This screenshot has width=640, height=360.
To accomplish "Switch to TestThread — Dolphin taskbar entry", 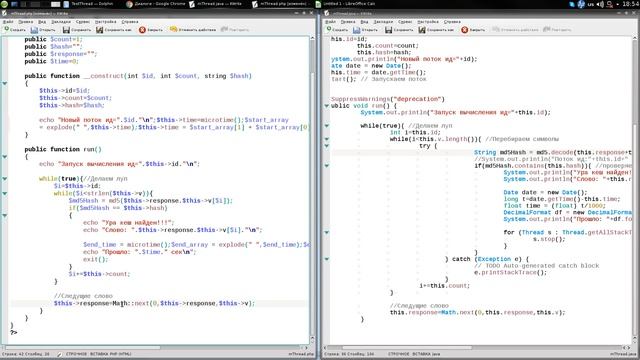I will (x=89, y=4).
